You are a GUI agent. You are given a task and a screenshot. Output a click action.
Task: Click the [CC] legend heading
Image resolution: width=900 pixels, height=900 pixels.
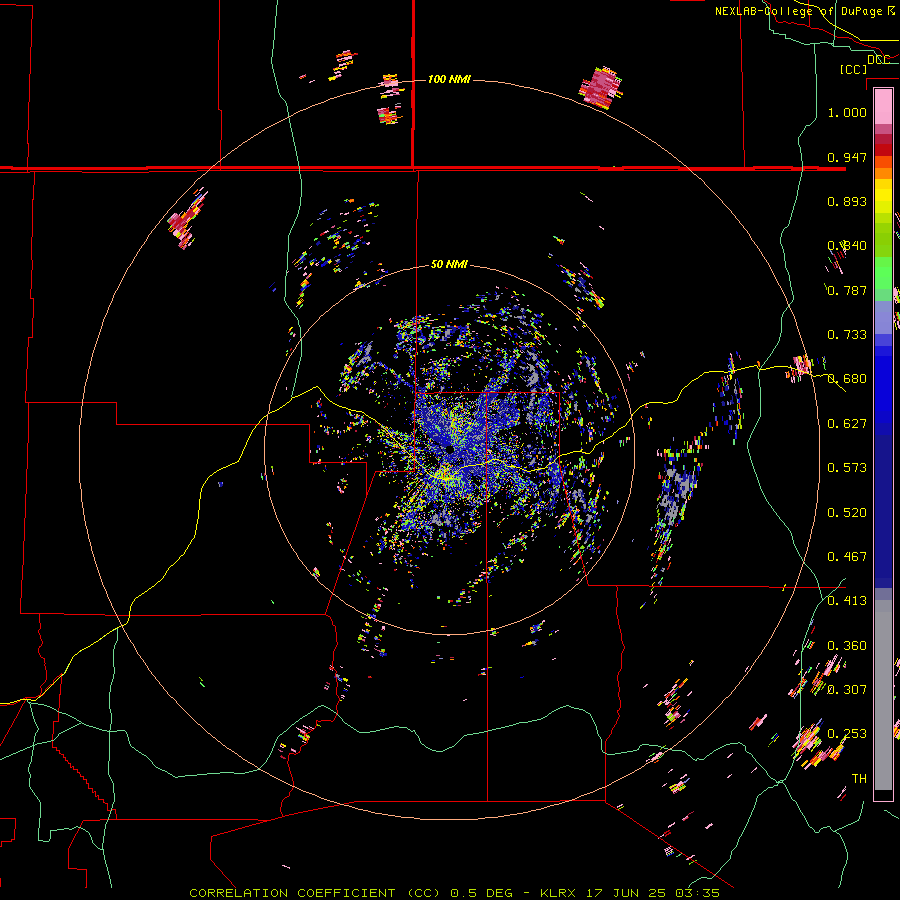pyautogui.click(x=854, y=69)
